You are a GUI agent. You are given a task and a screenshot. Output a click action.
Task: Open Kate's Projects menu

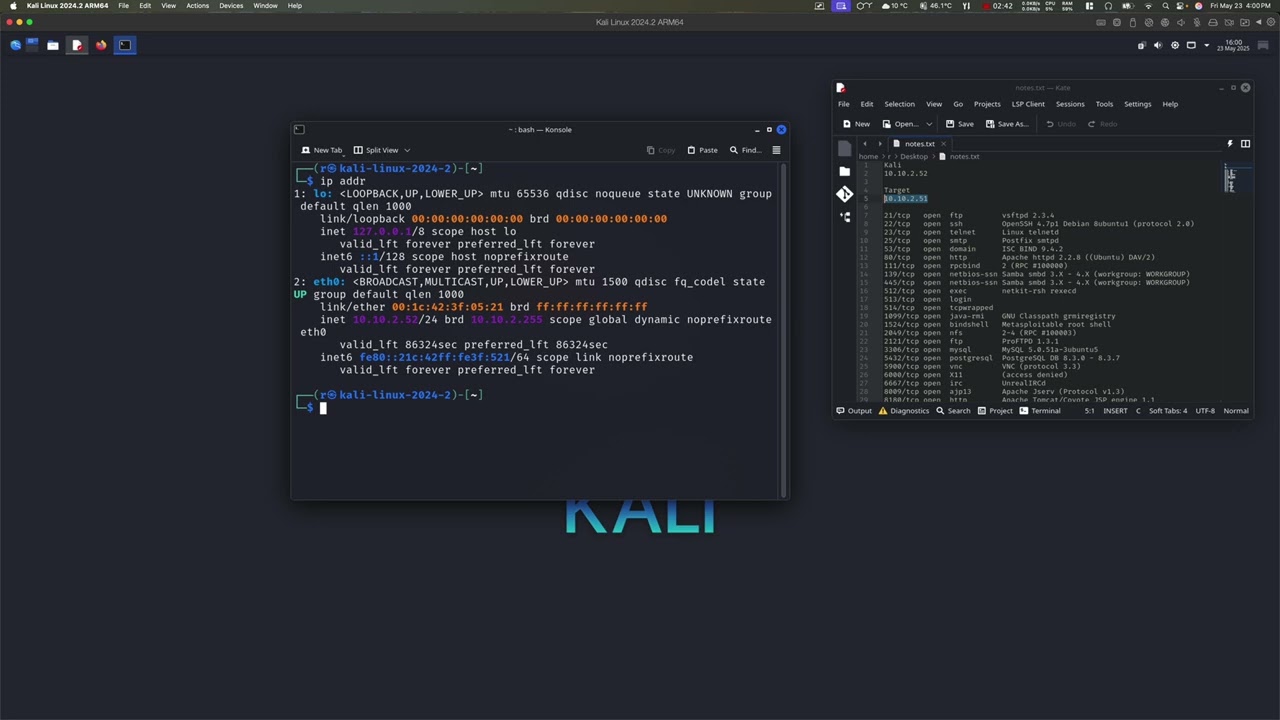[987, 104]
